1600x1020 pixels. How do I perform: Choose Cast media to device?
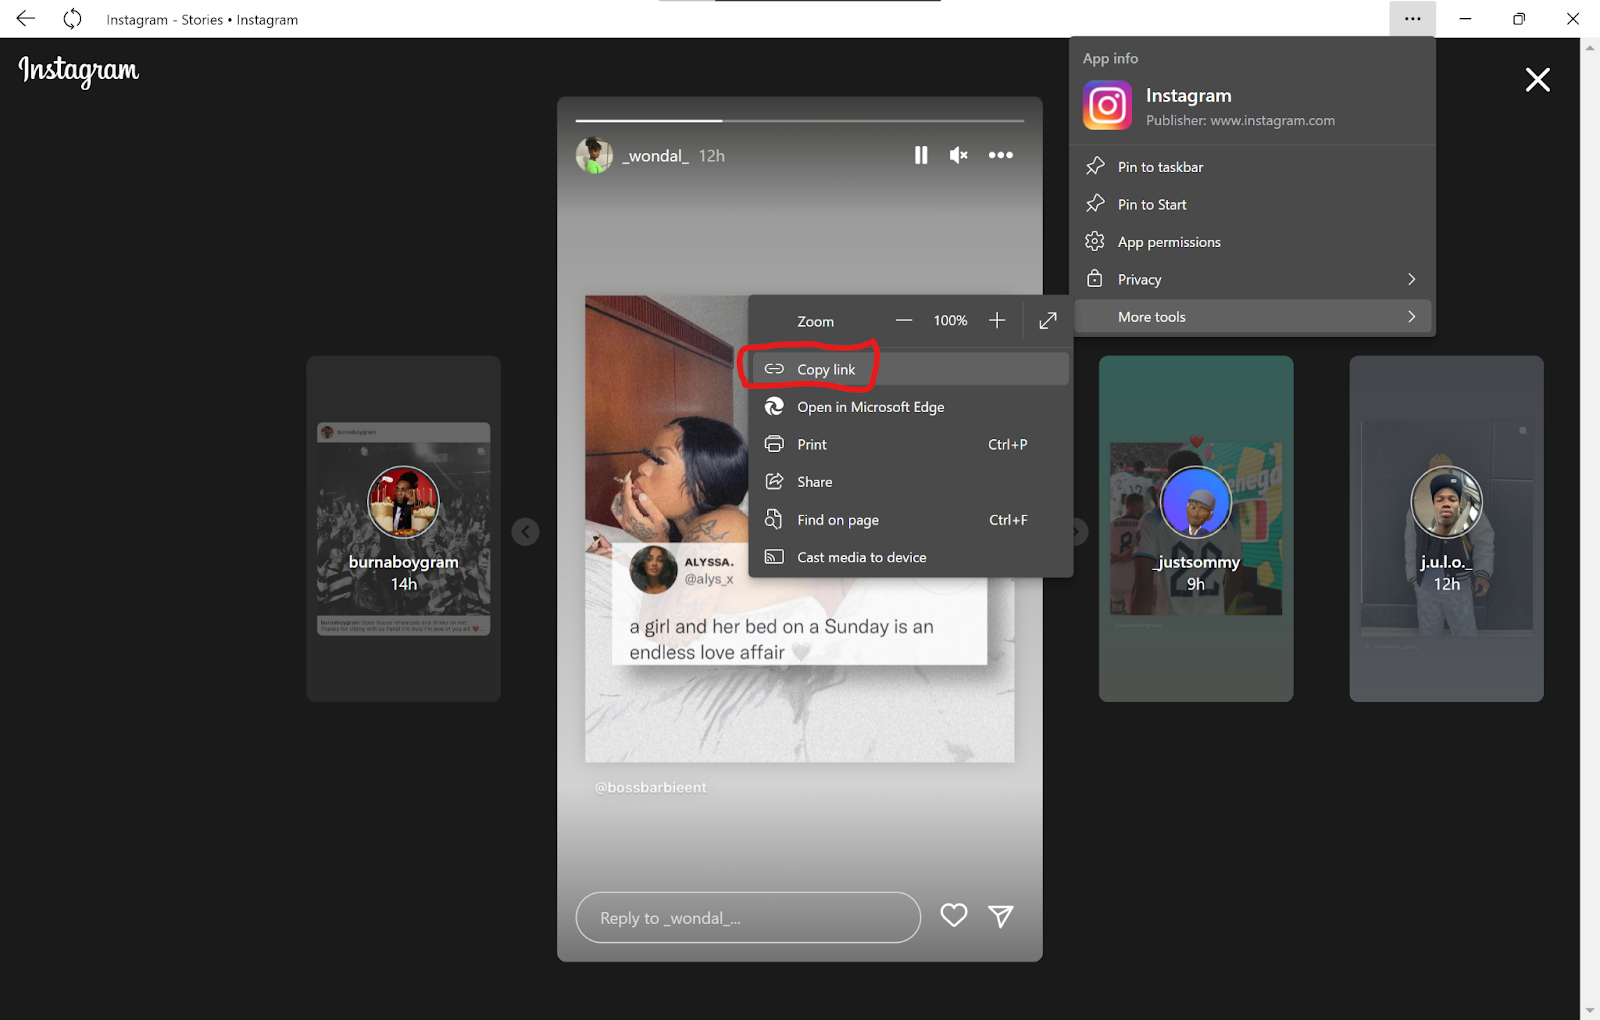click(x=909, y=557)
